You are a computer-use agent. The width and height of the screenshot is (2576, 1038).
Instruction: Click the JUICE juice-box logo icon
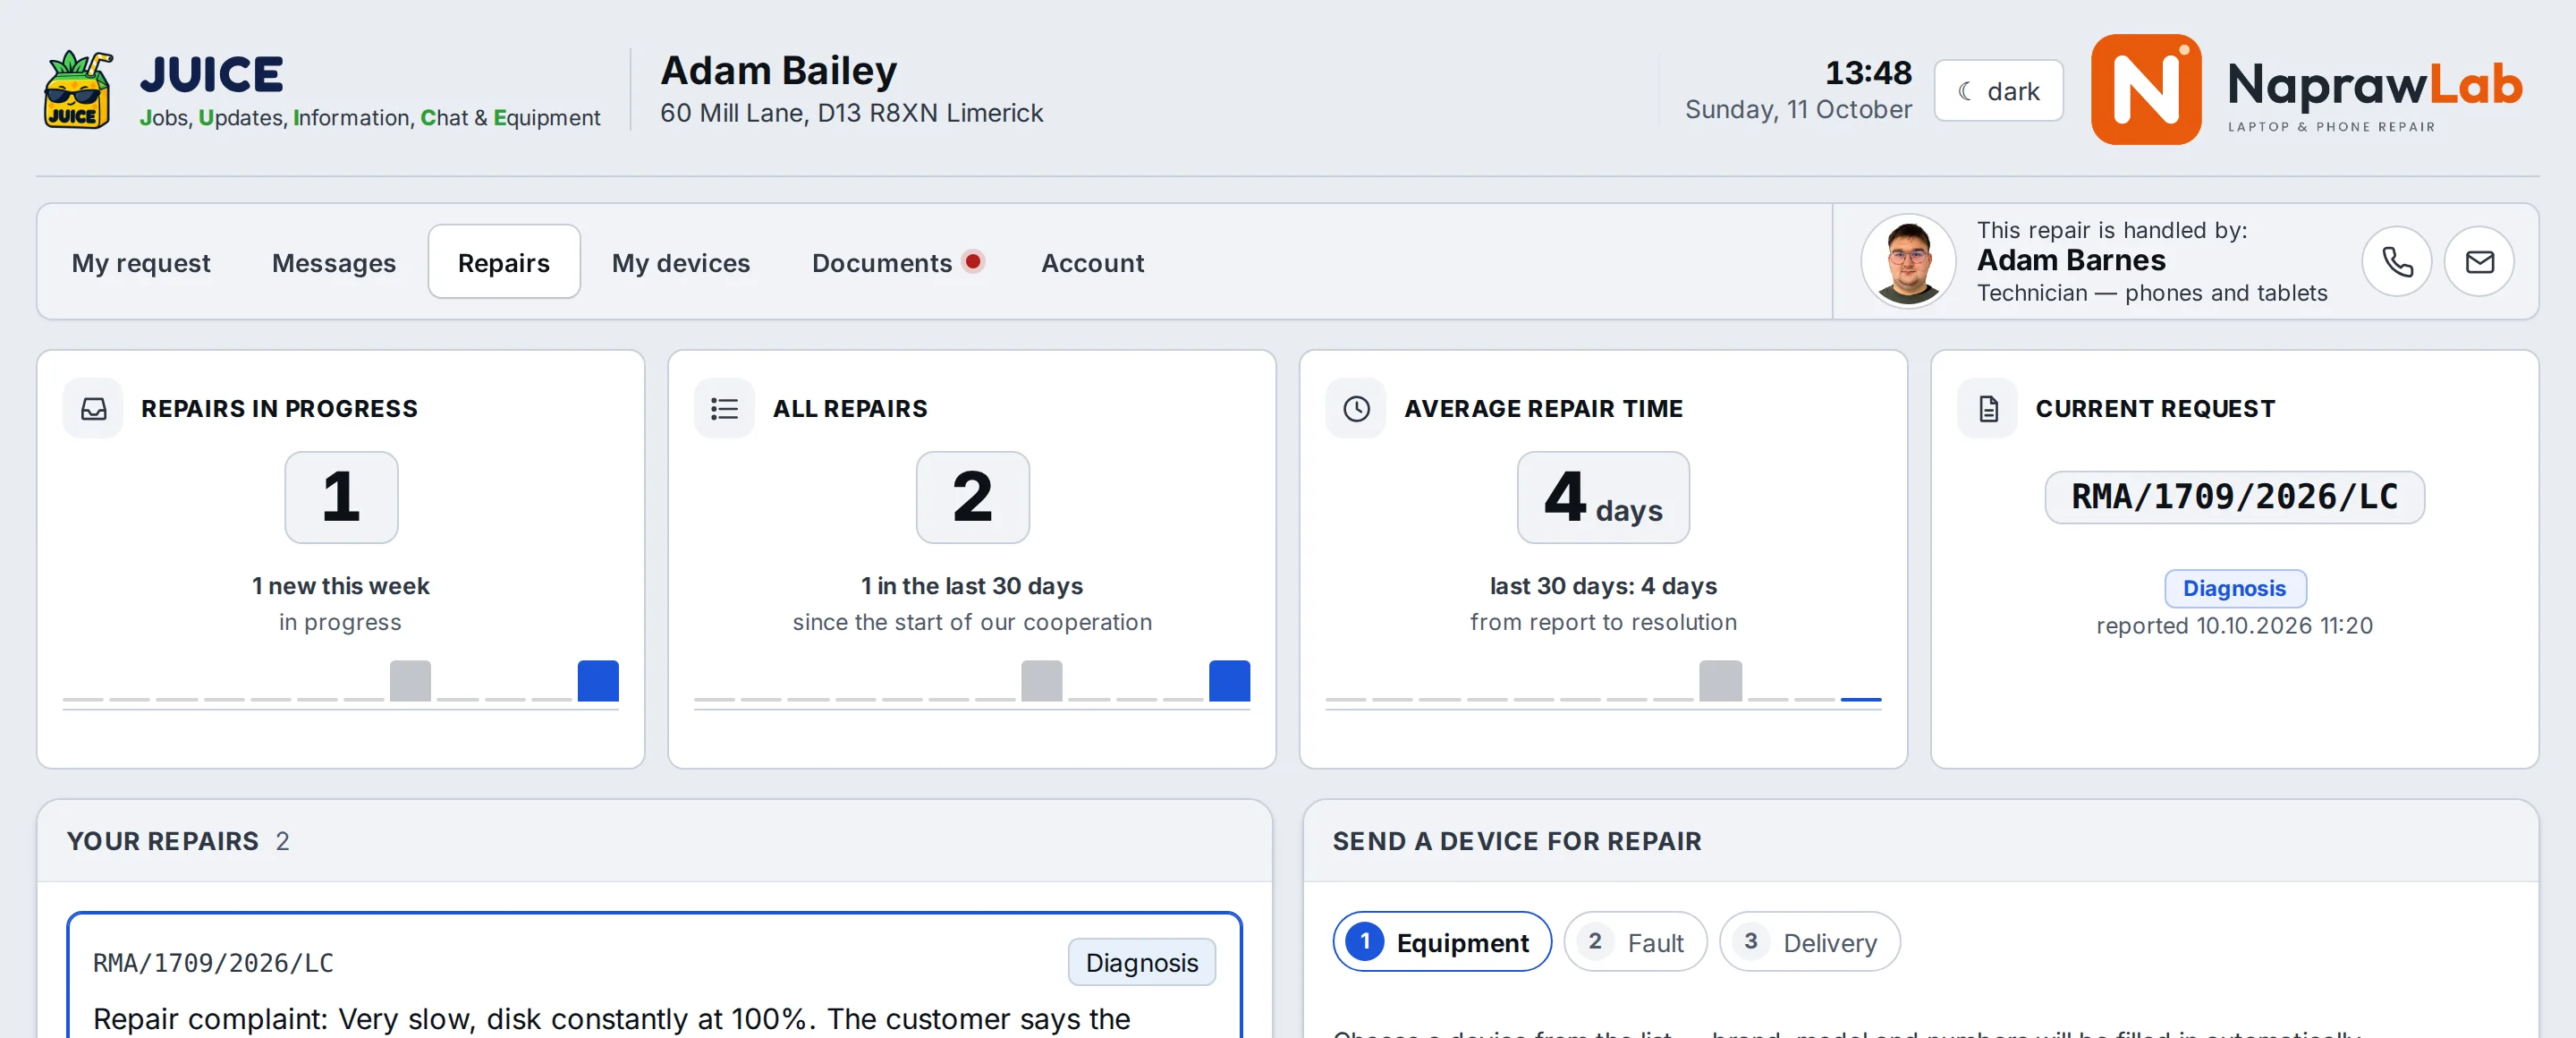point(78,90)
